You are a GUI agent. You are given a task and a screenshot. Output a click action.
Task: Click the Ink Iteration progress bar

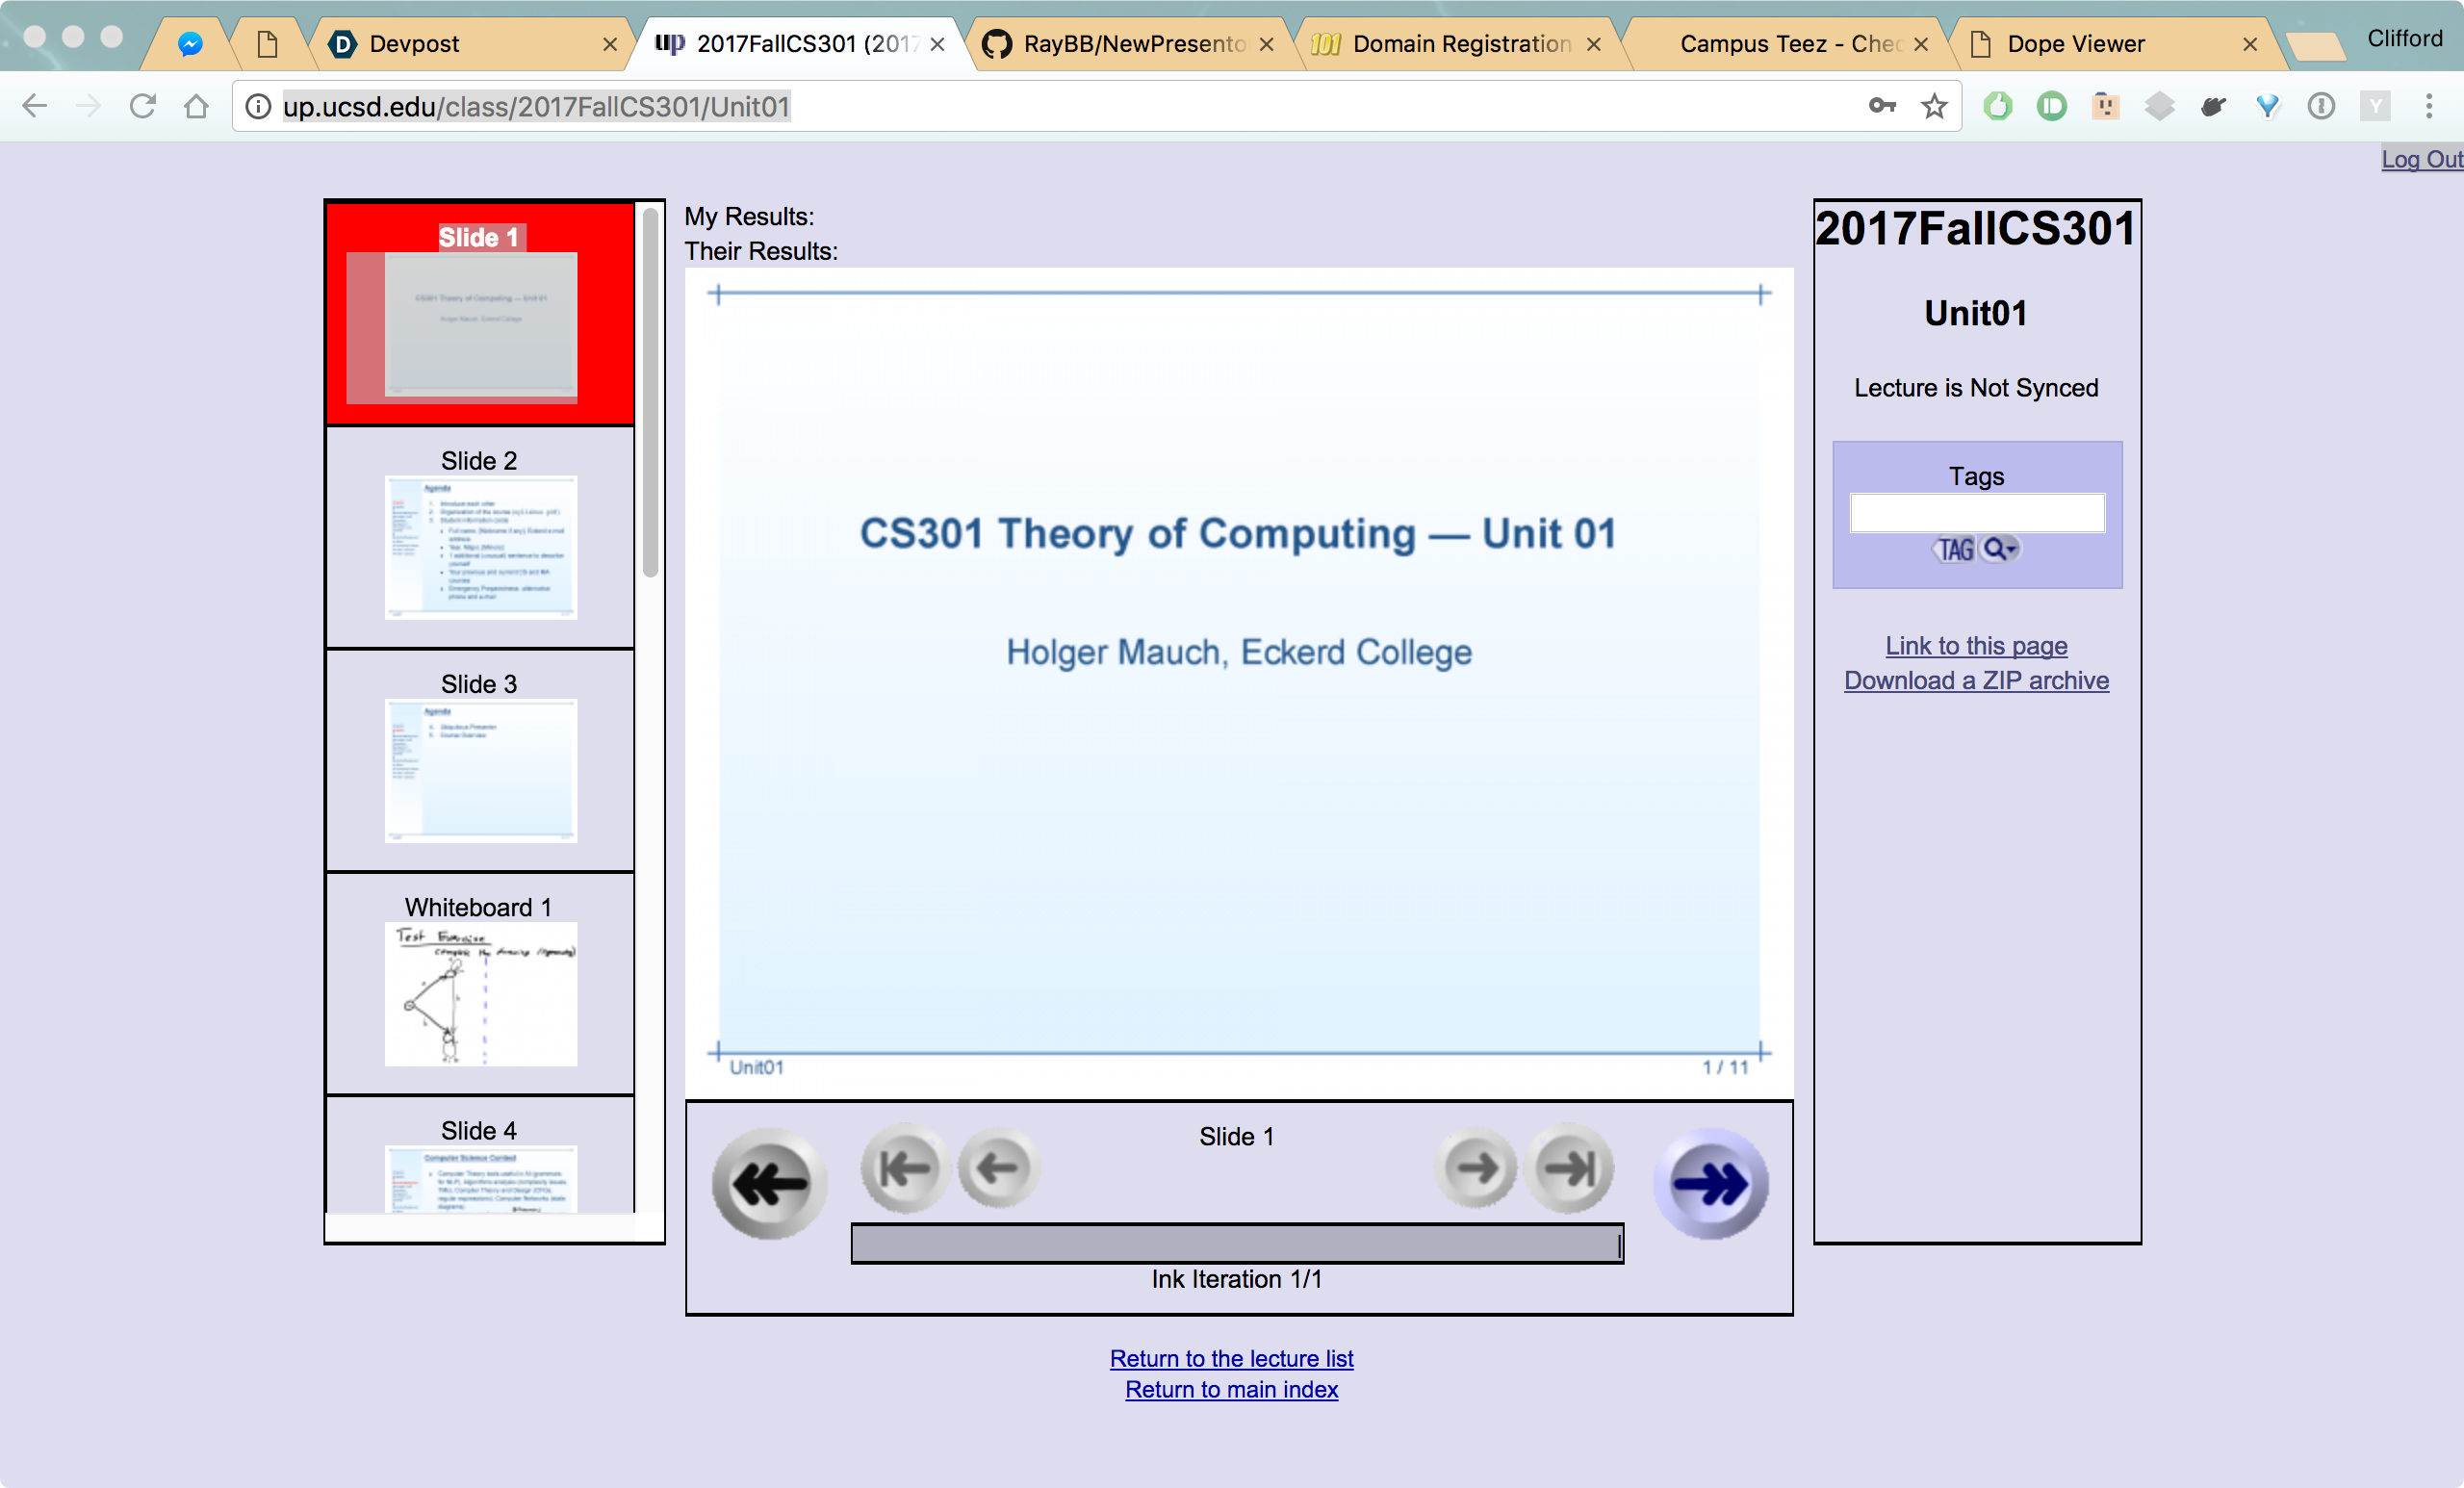1236,1243
